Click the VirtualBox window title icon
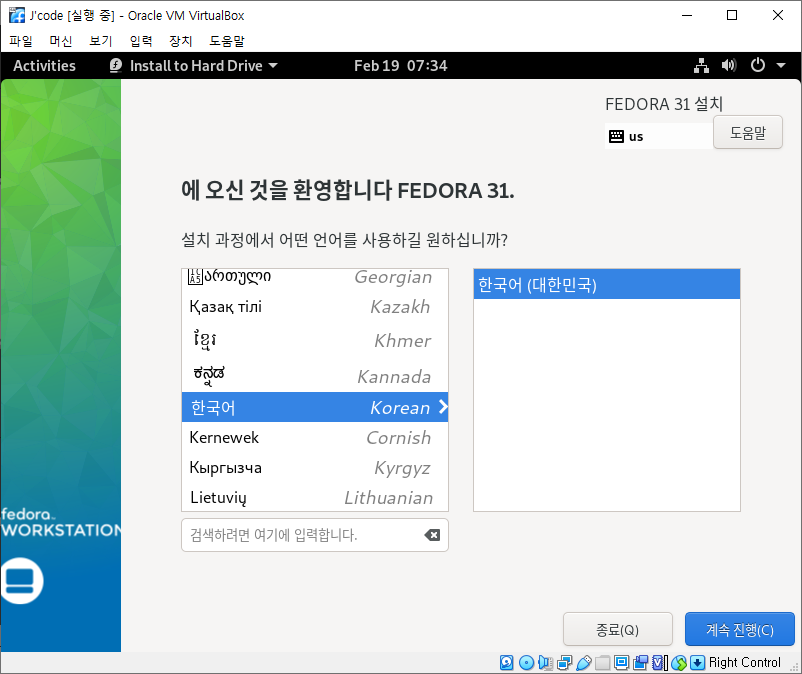 tap(17, 15)
